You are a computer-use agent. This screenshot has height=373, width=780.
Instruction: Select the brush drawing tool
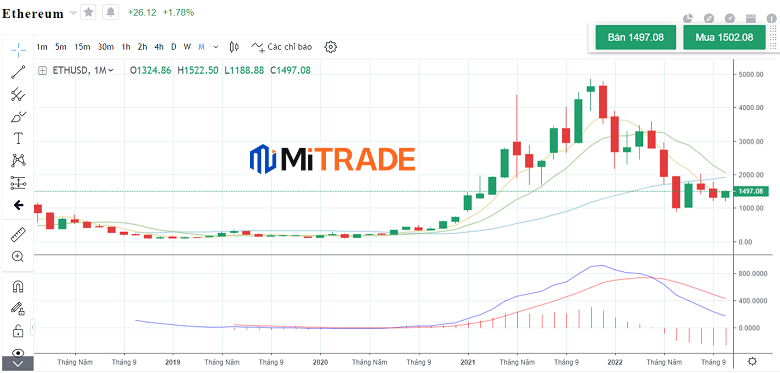[x=18, y=116]
